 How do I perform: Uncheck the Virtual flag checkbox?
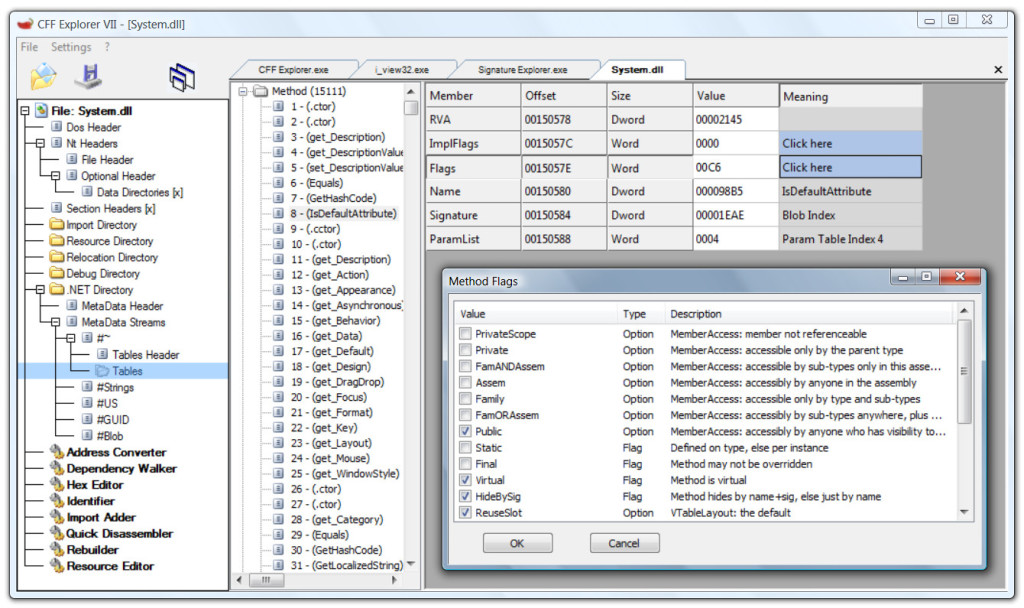point(465,481)
